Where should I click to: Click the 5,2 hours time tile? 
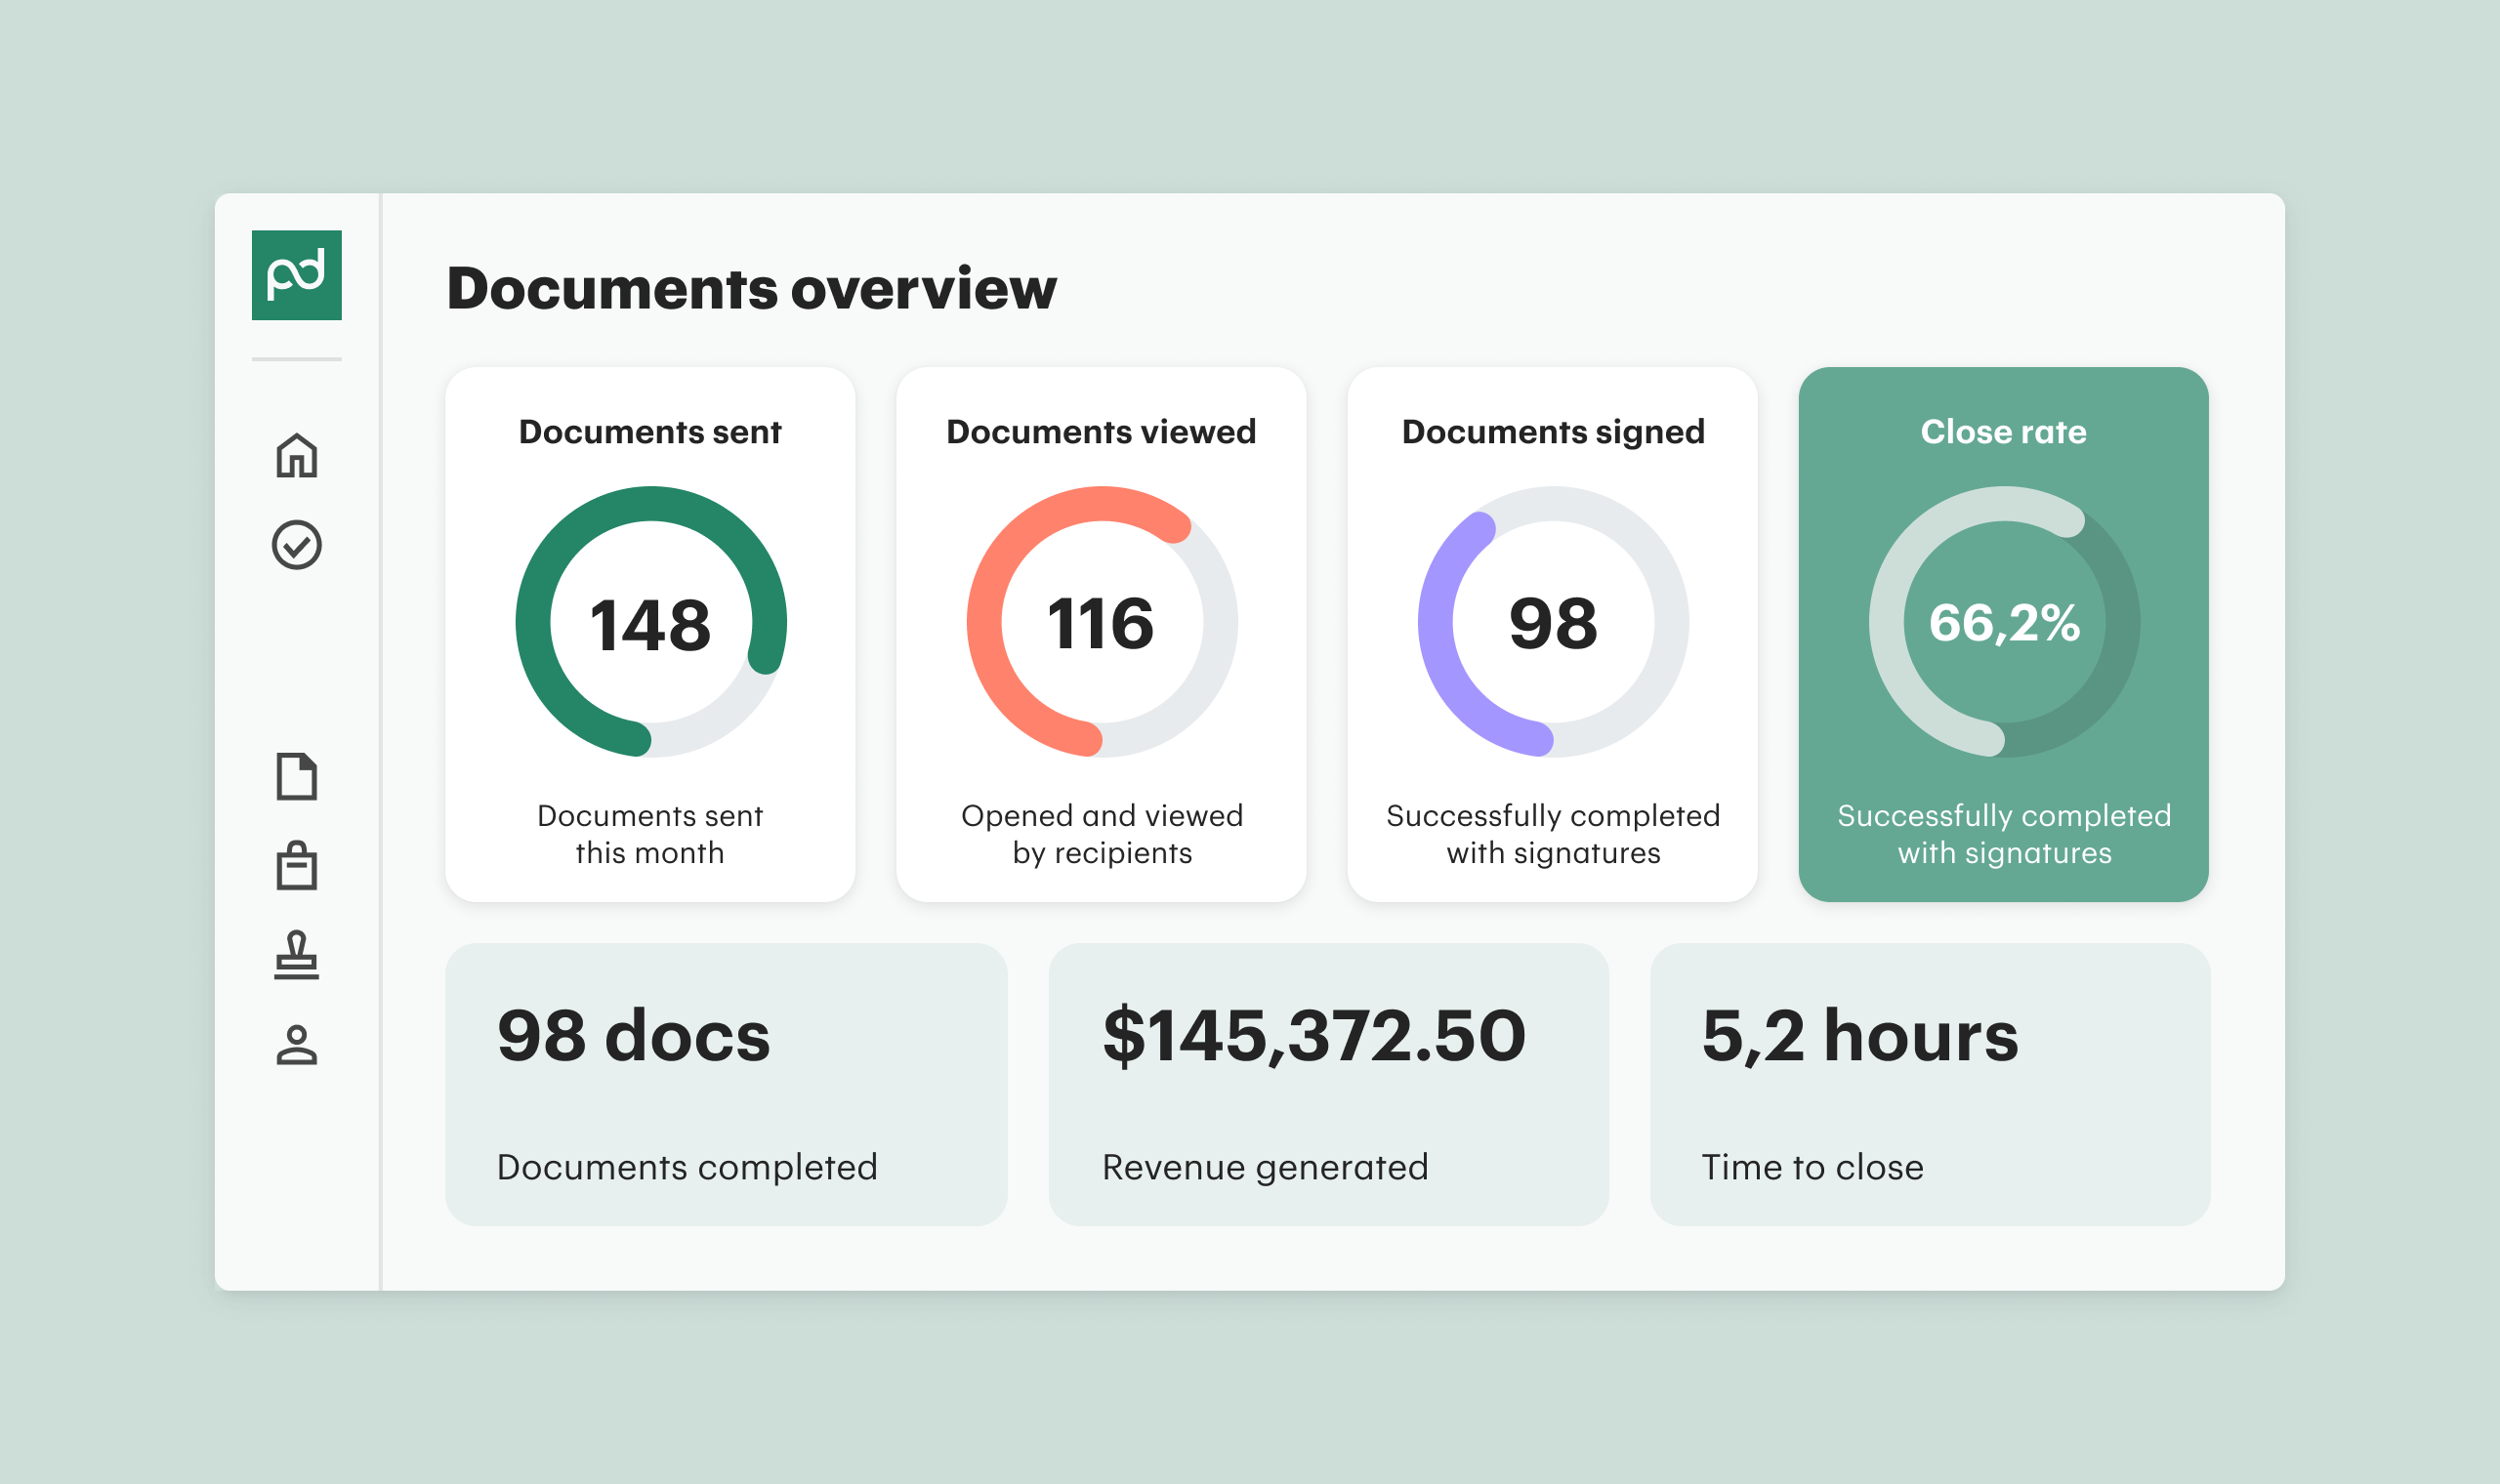[1929, 1084]
